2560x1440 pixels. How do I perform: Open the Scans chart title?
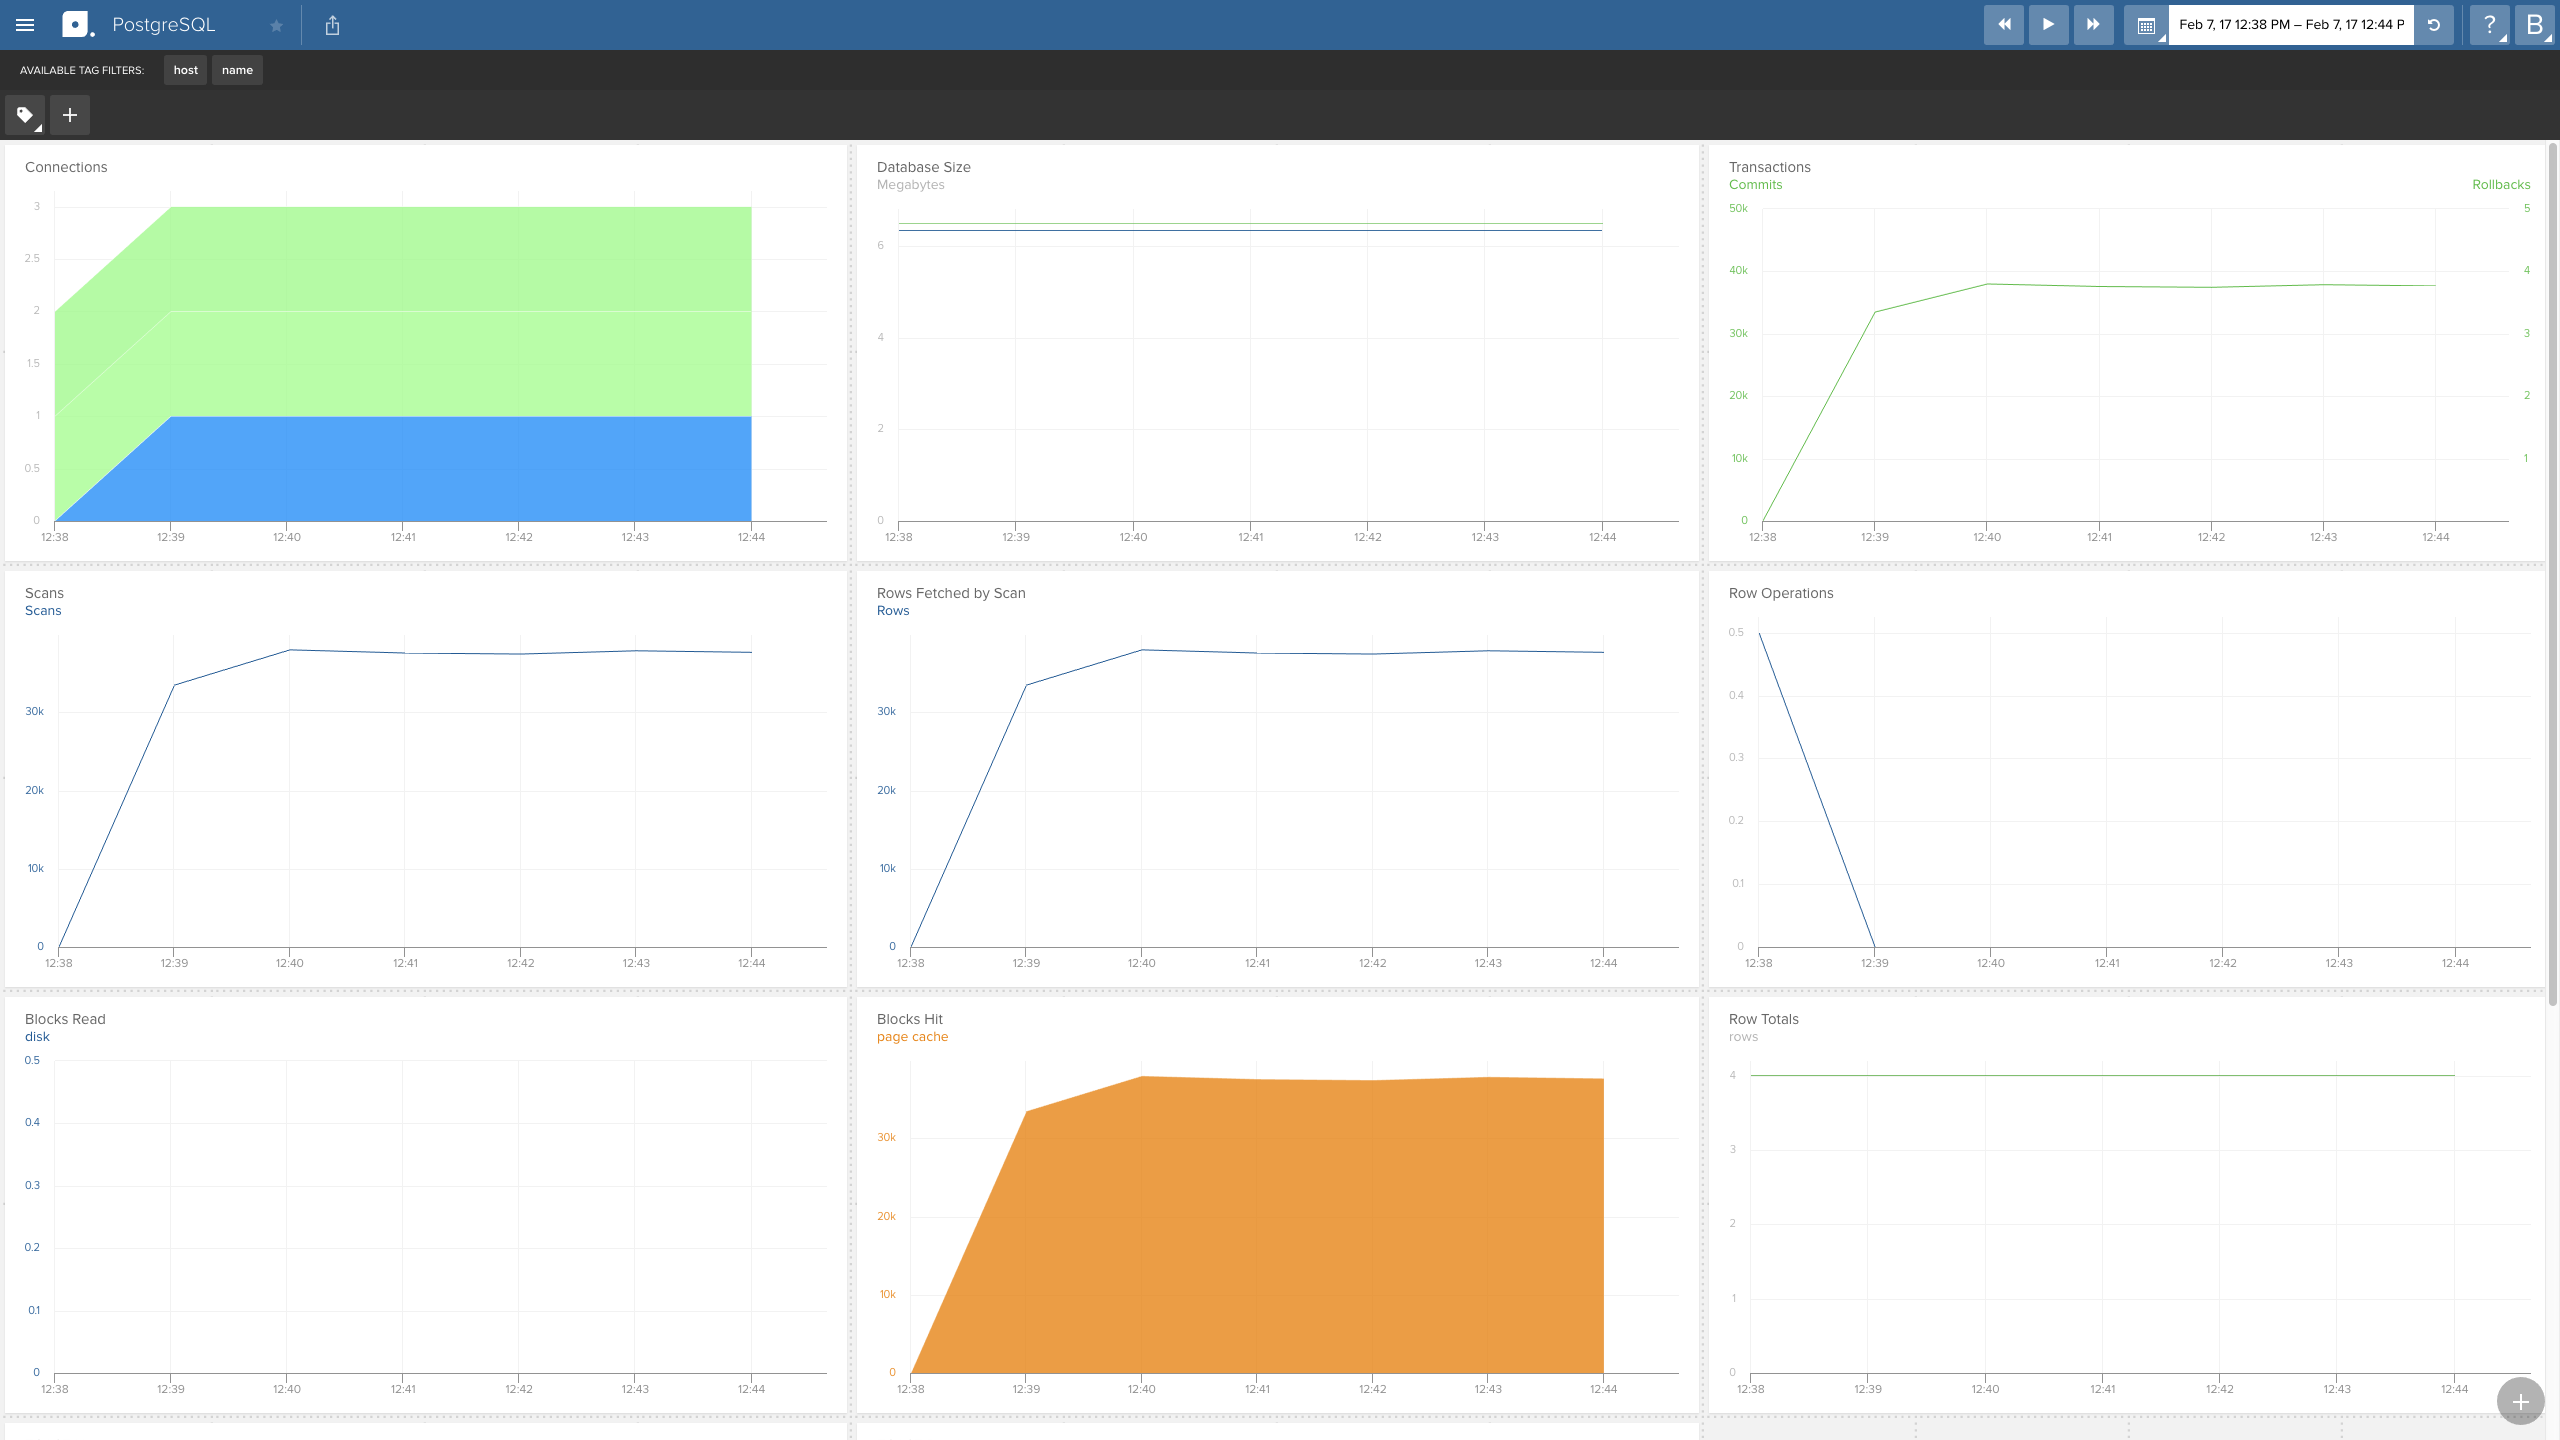pos(44,593)
